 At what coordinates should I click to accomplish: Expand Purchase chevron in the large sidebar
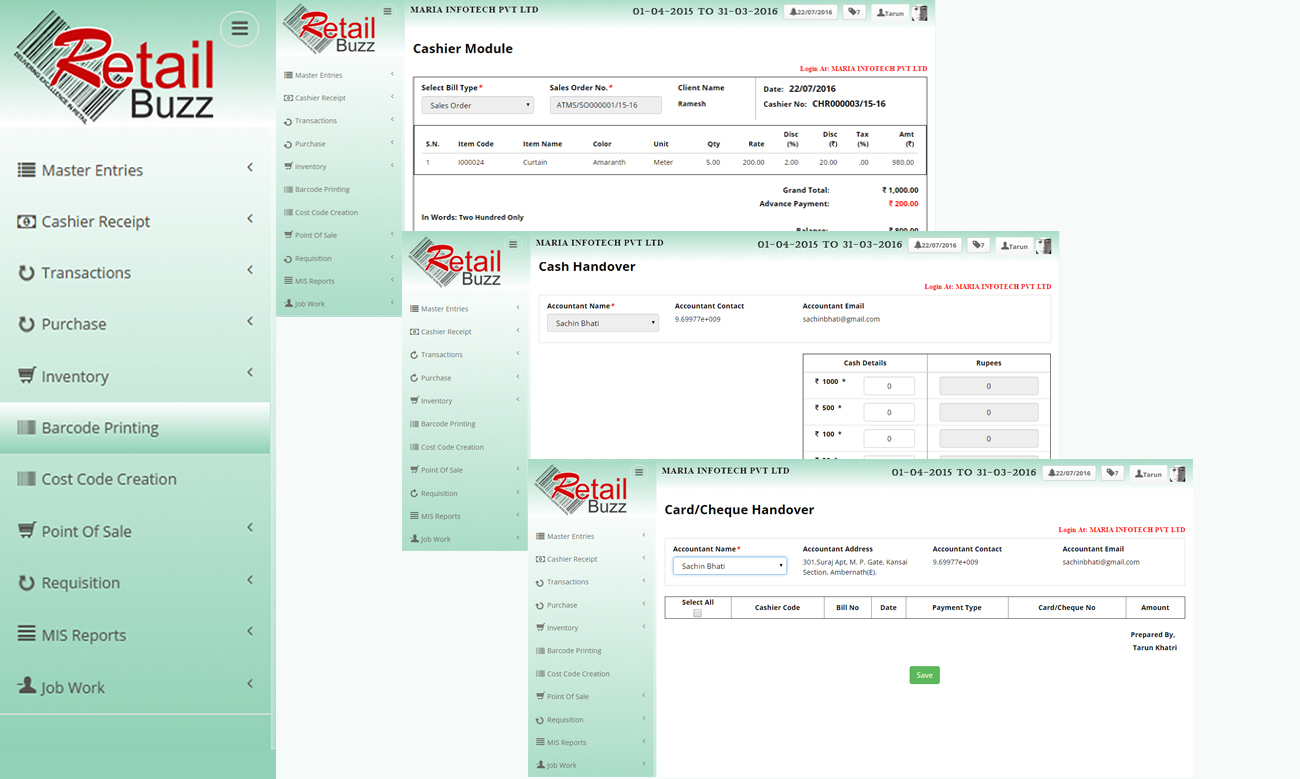point(250,321)
